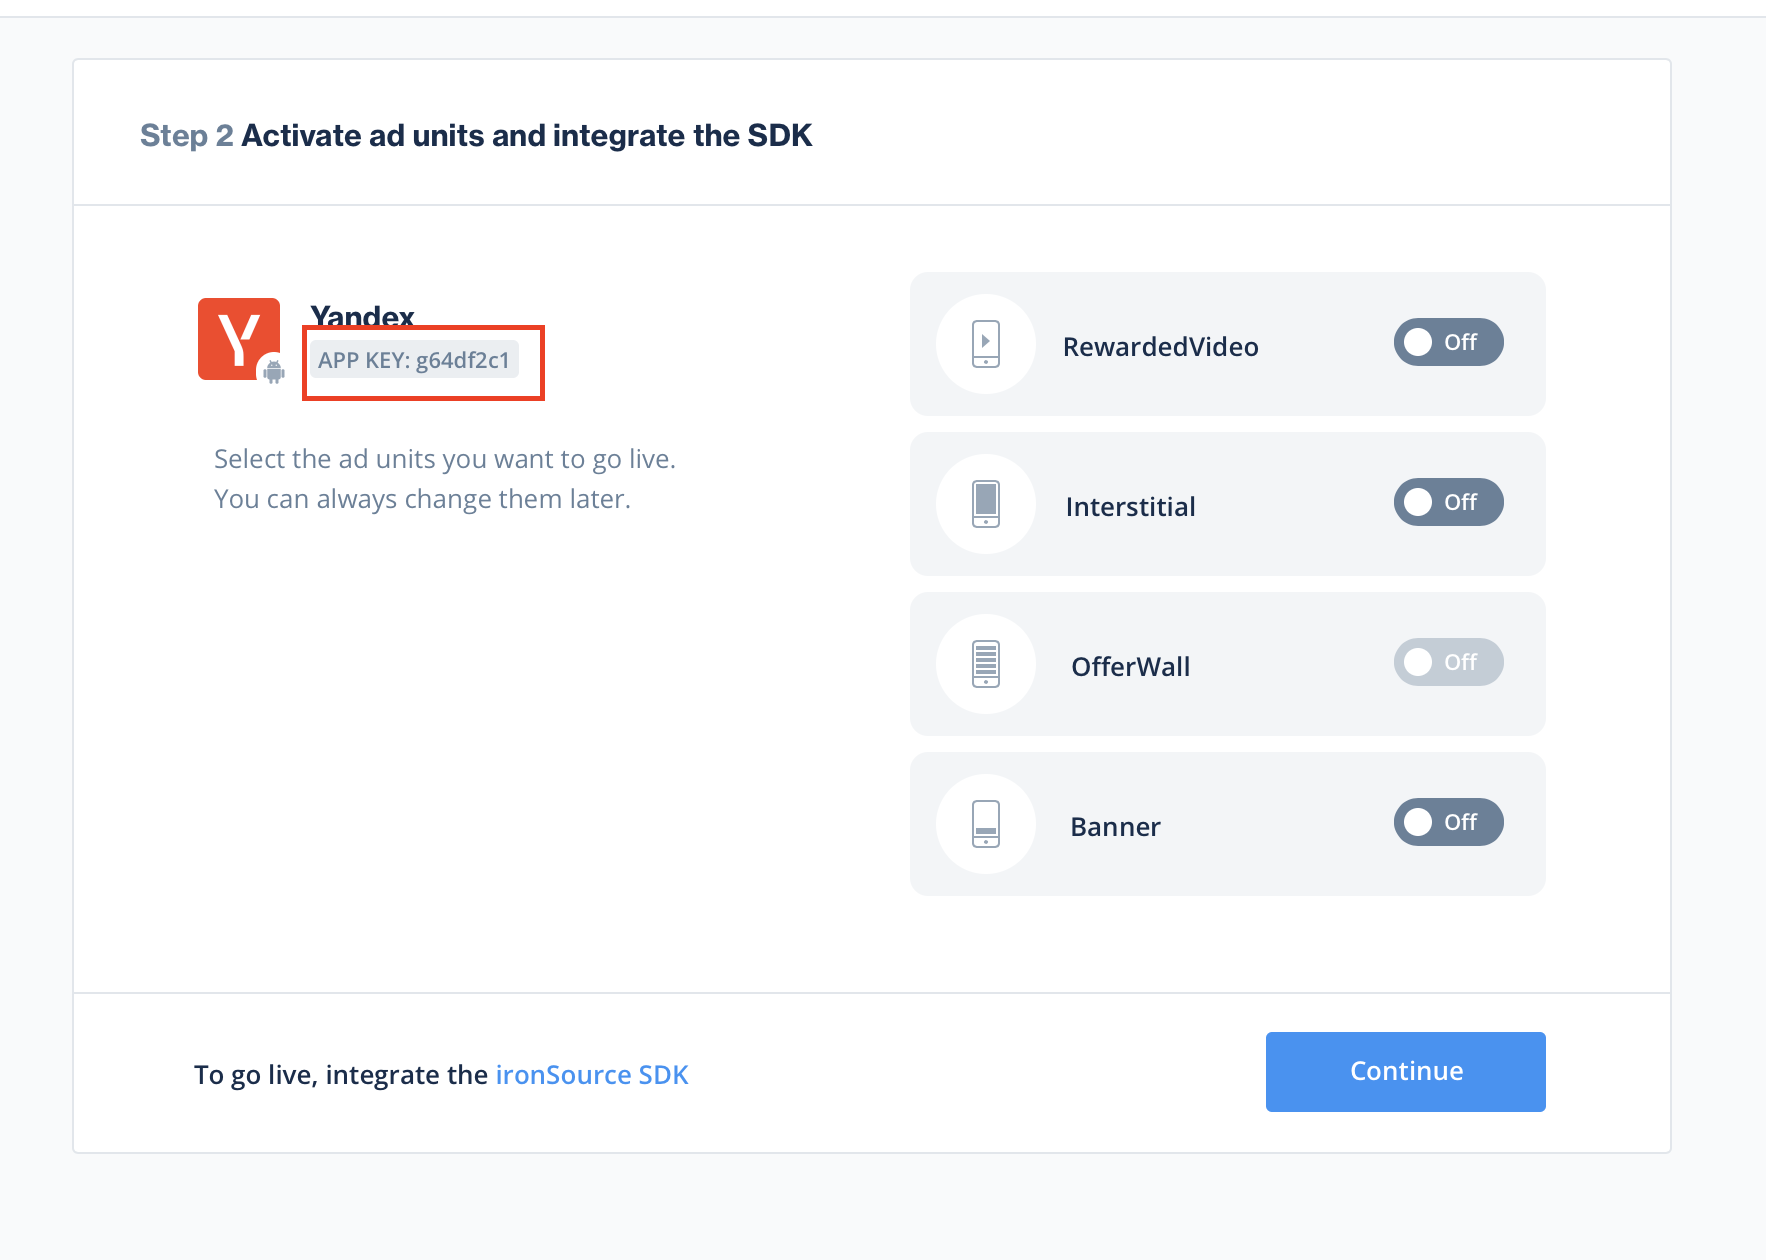Click the APP KEY g64df2c1 label
The width and height of the screenshot is (1766, 1260).
click(x=414, y=360)
